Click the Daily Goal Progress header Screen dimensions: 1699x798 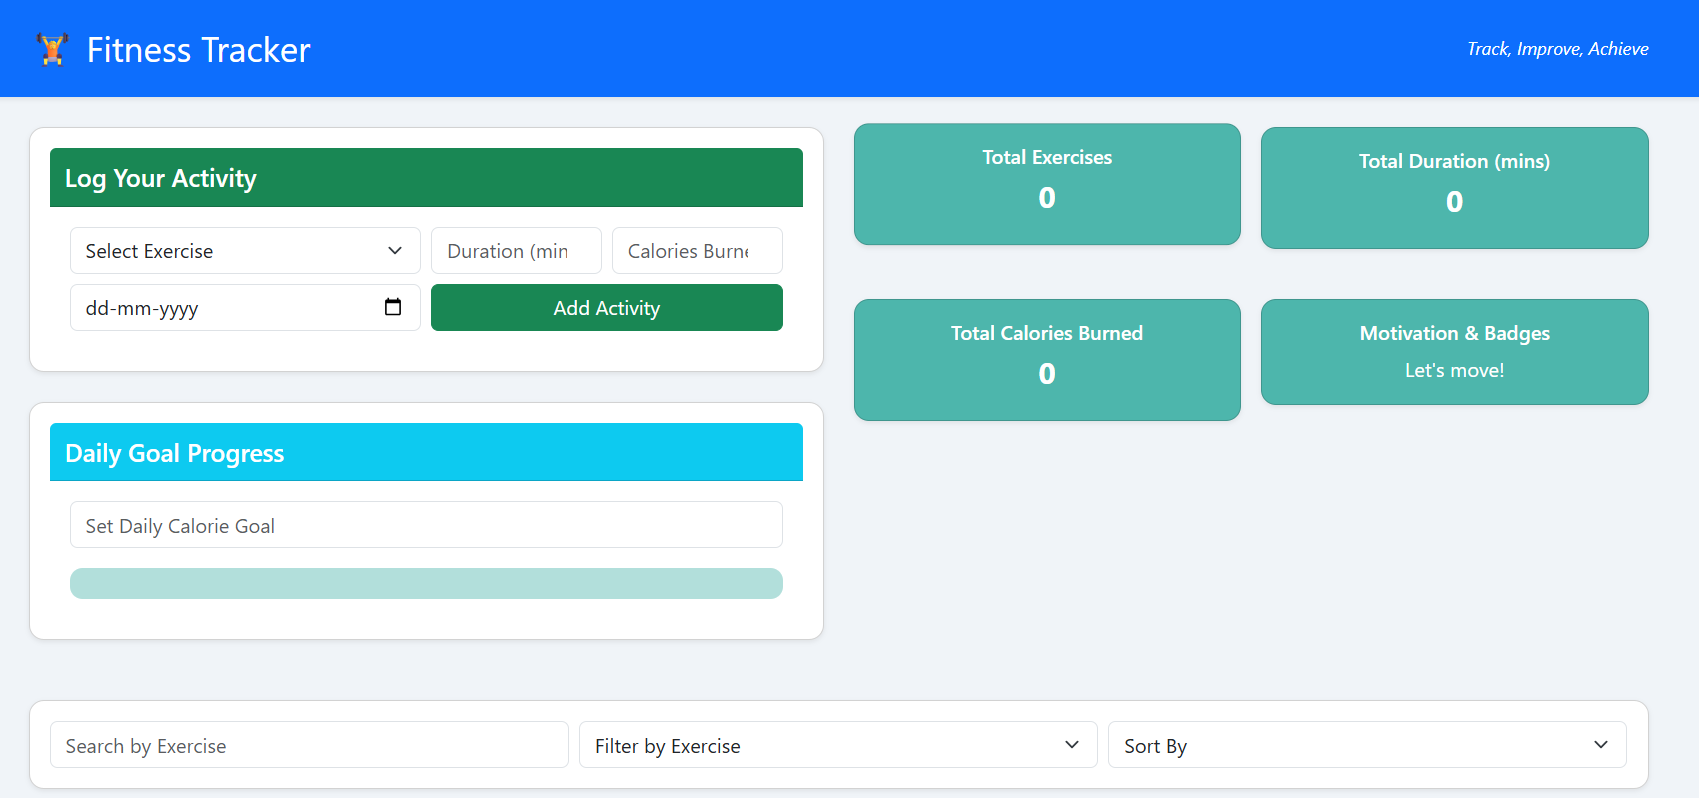pos(426,453)
